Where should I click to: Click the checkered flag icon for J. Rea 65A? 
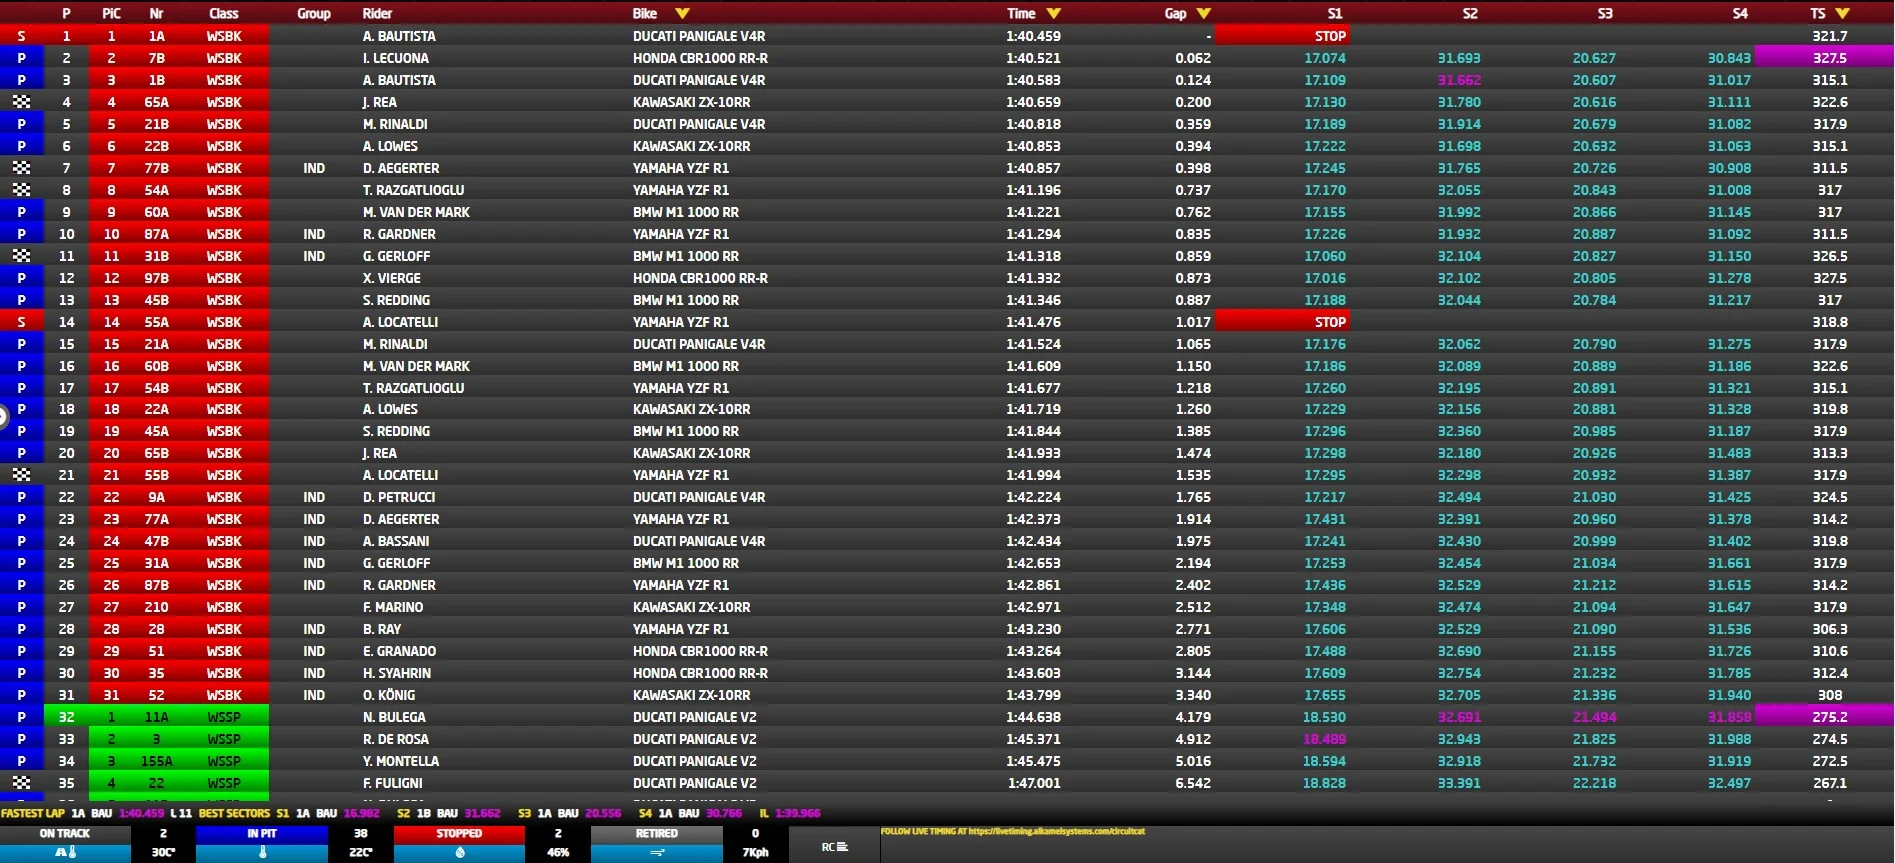tap(21, 102)
